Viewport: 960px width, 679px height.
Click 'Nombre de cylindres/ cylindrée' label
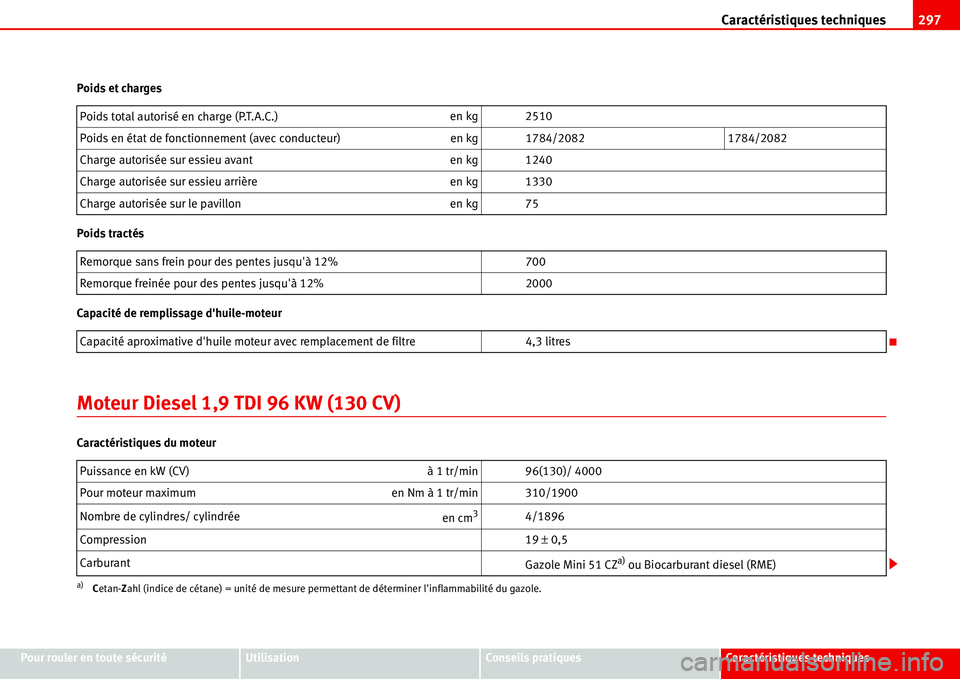tap(159, 516)
